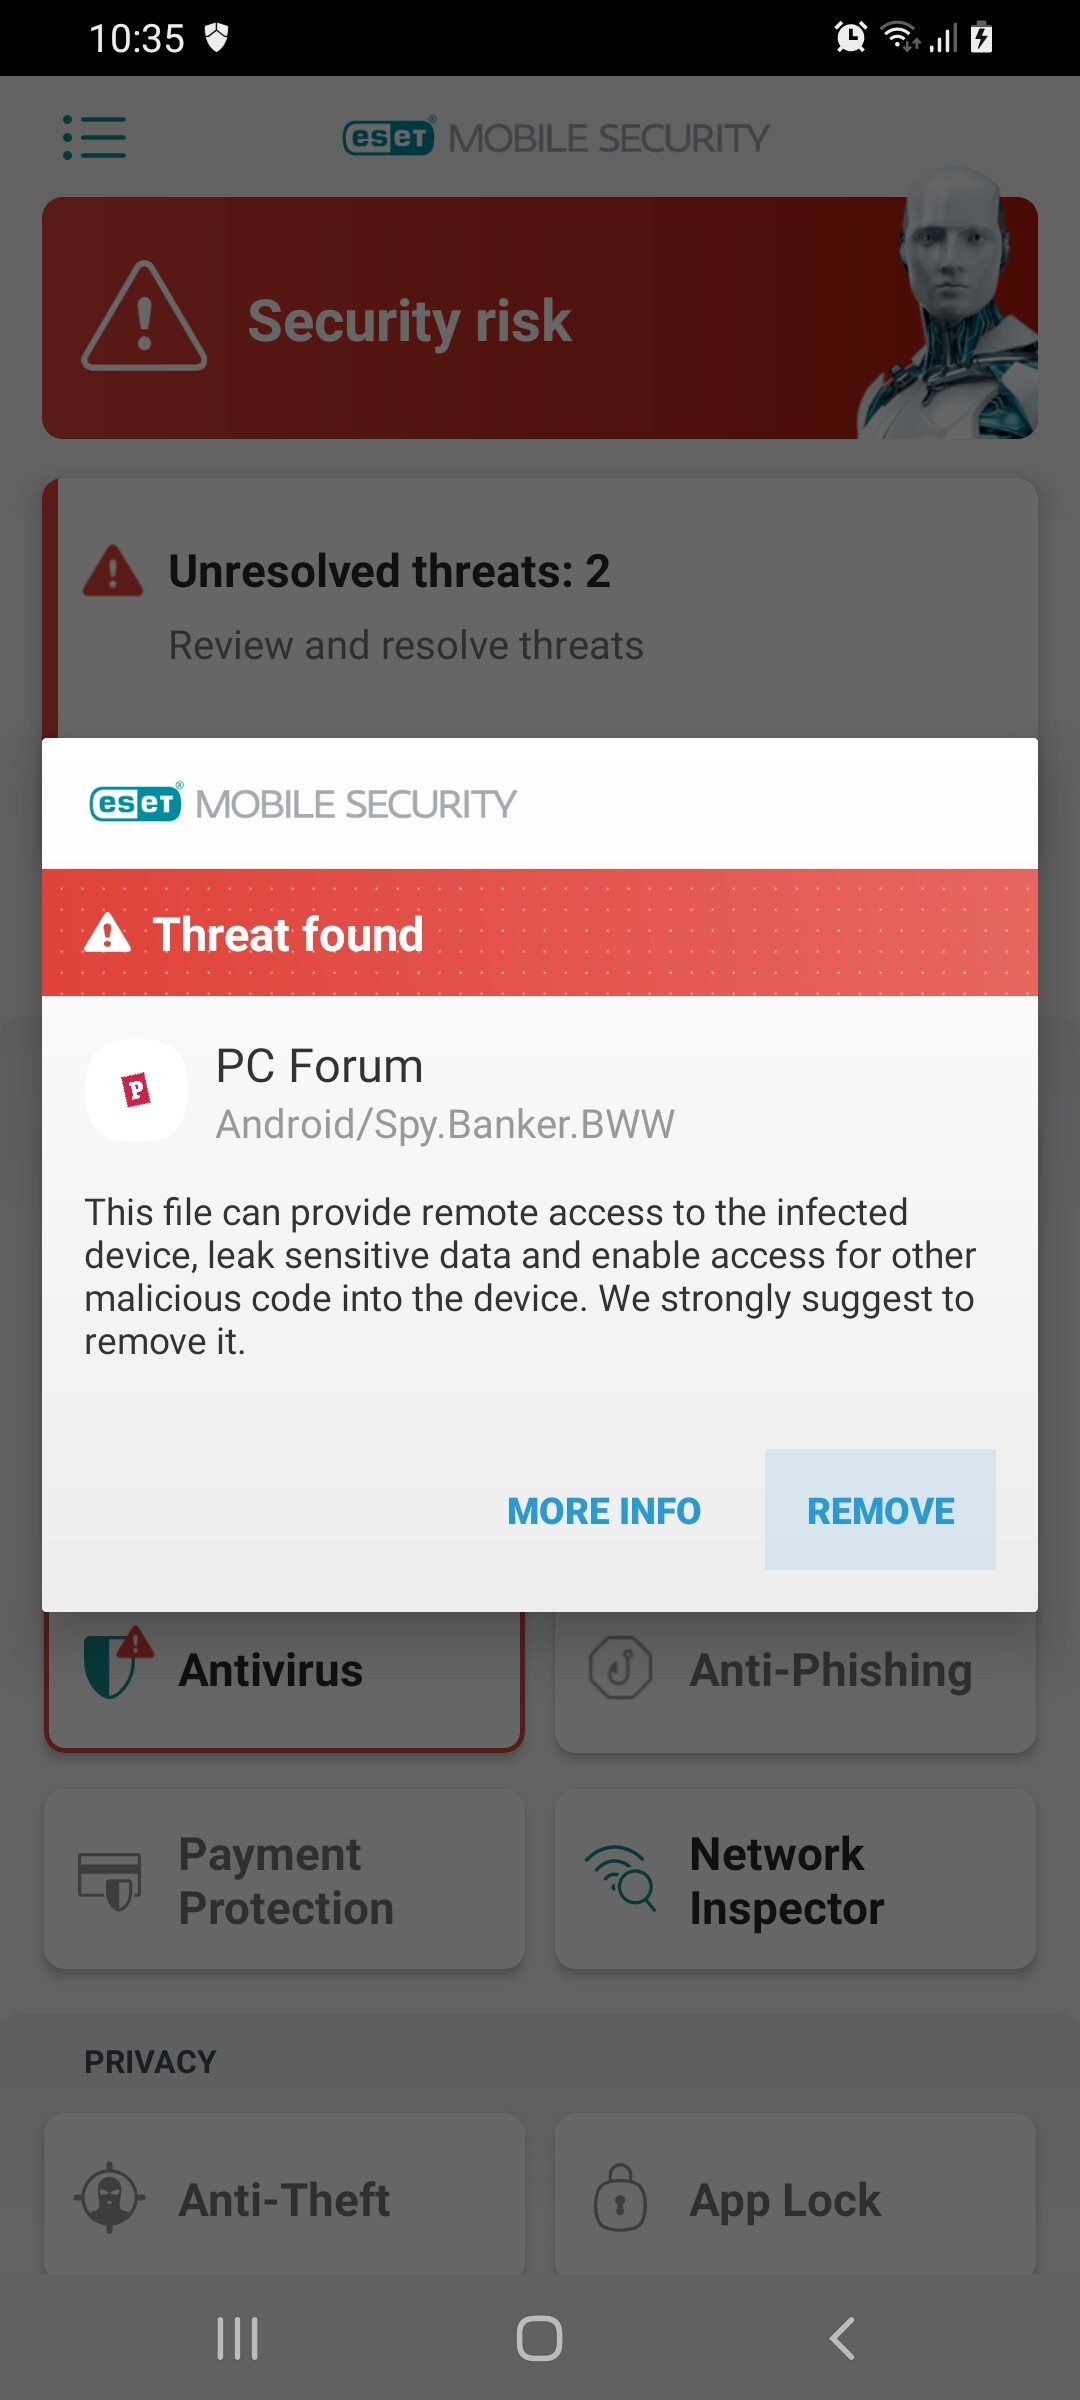Tap the alarm icon in status bar

(x=851, y=37)
